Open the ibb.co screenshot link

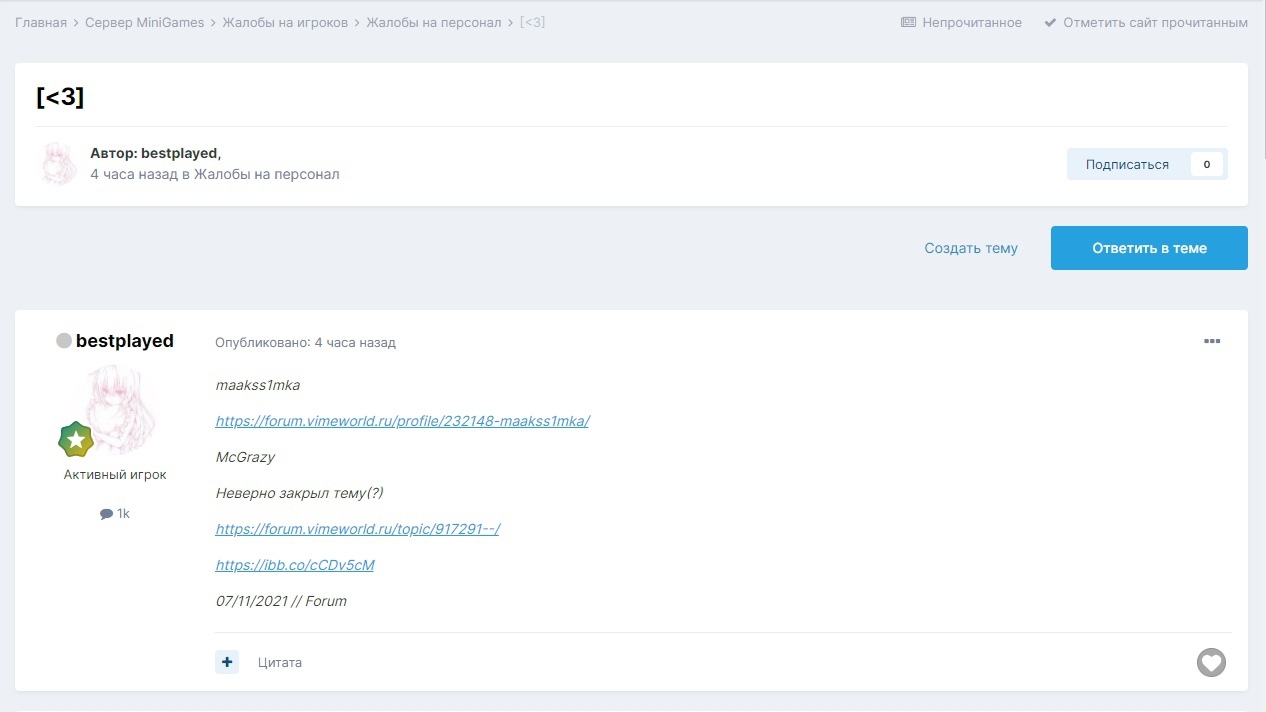click(295, 565)
